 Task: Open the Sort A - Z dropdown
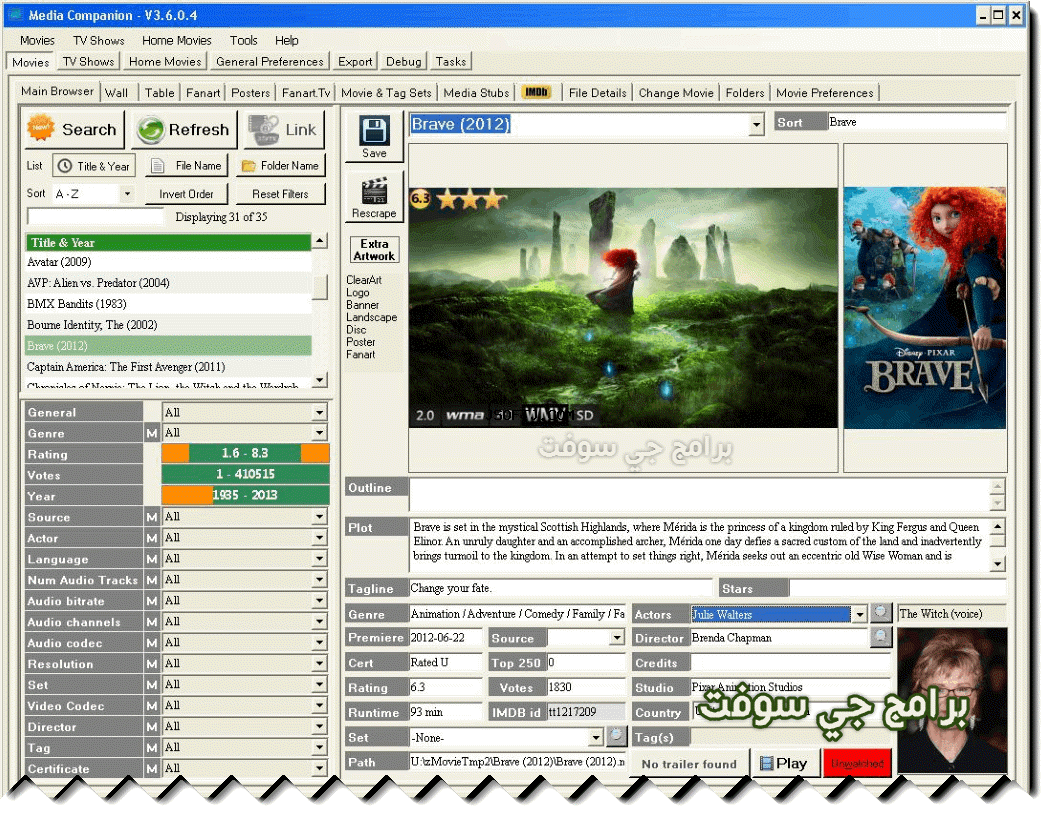point(126,194)
